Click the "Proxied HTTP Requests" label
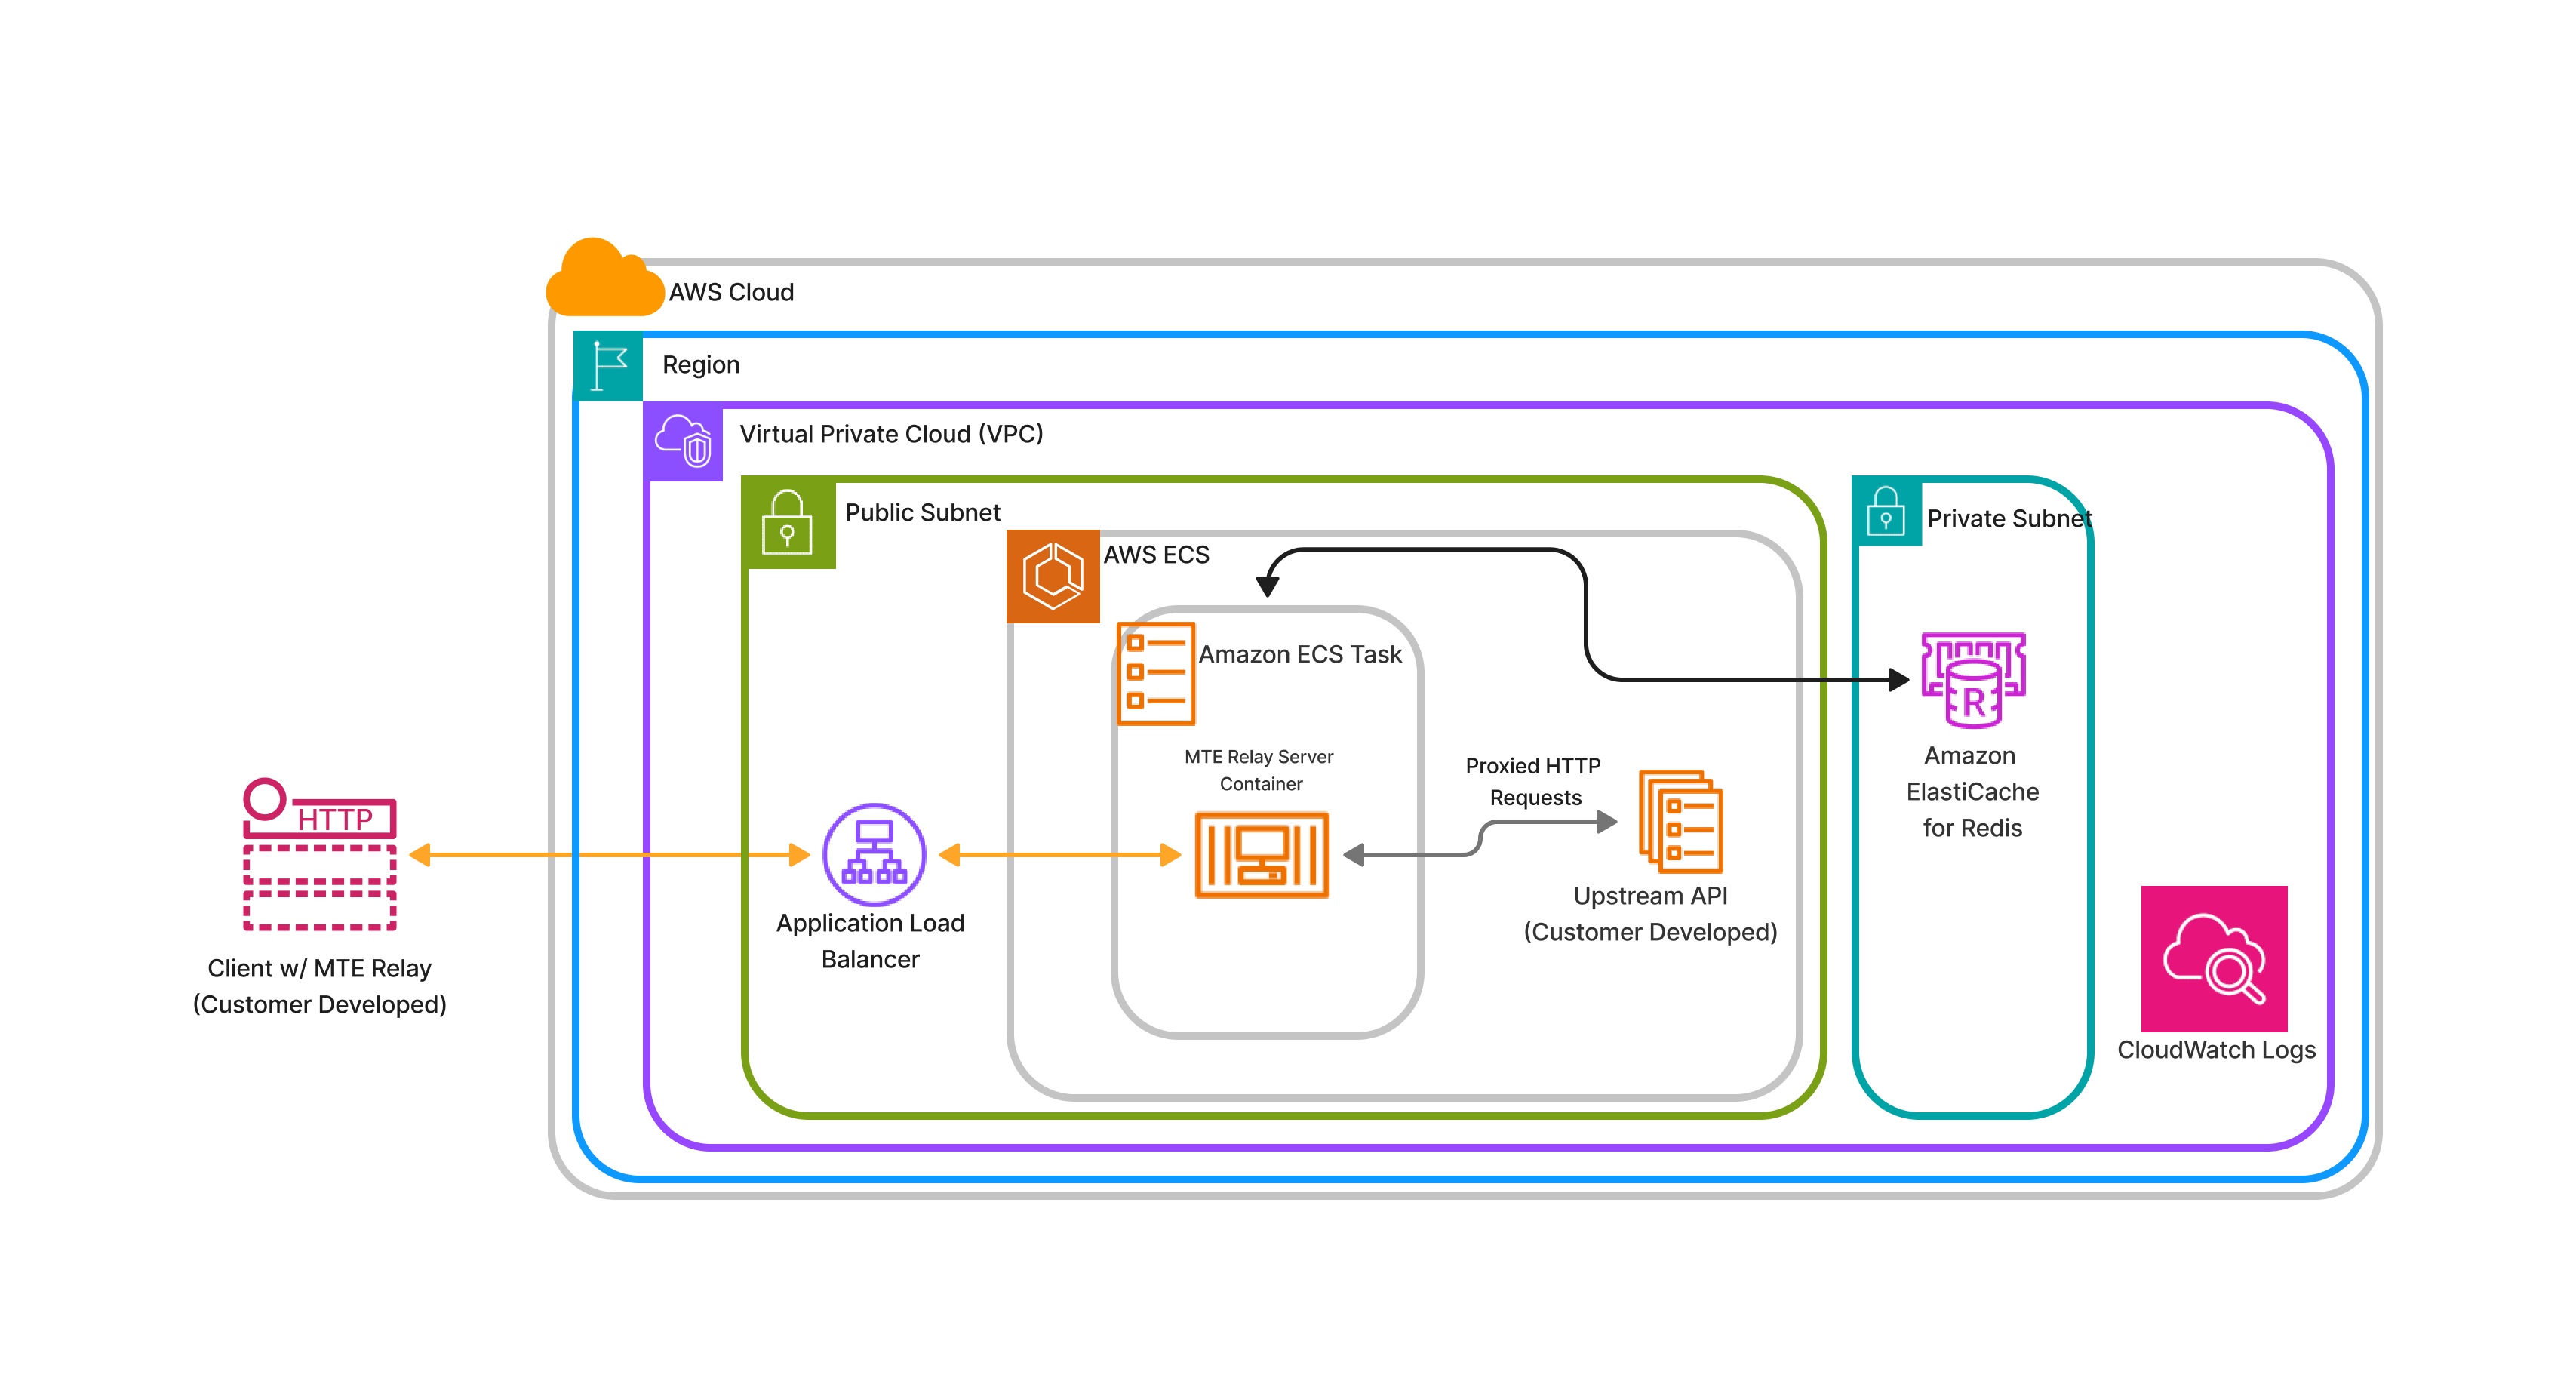Screen dimensions: 2576x1393 click(1533, 781)
